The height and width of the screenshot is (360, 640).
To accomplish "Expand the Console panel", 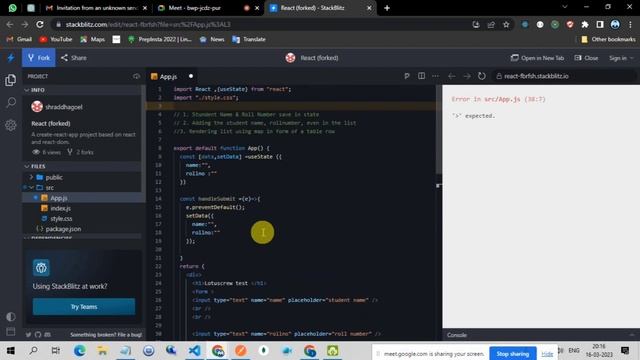I will pyautogui.click(x=541, y=335).
